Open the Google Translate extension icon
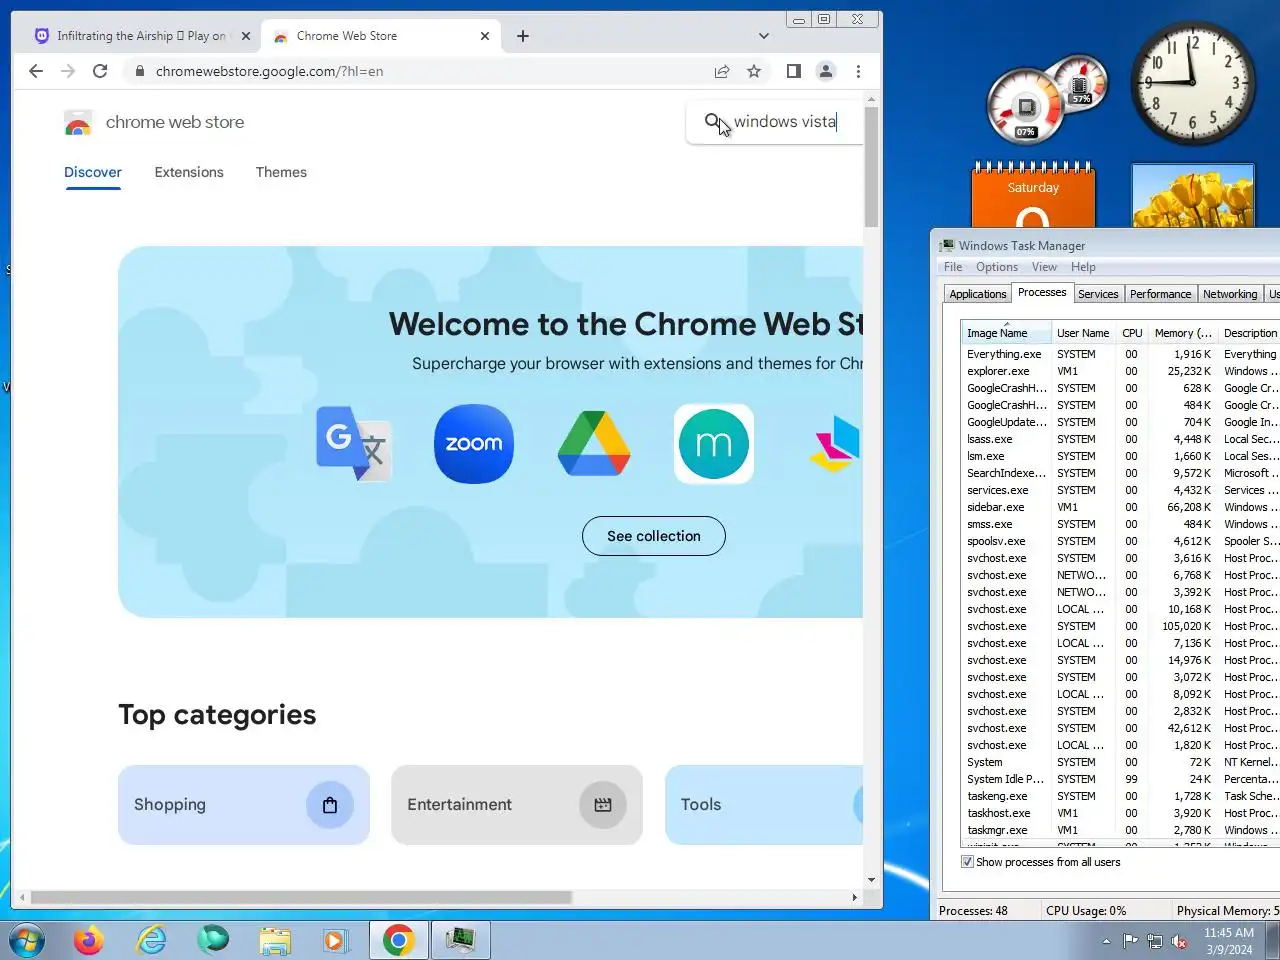 (353, 444)
